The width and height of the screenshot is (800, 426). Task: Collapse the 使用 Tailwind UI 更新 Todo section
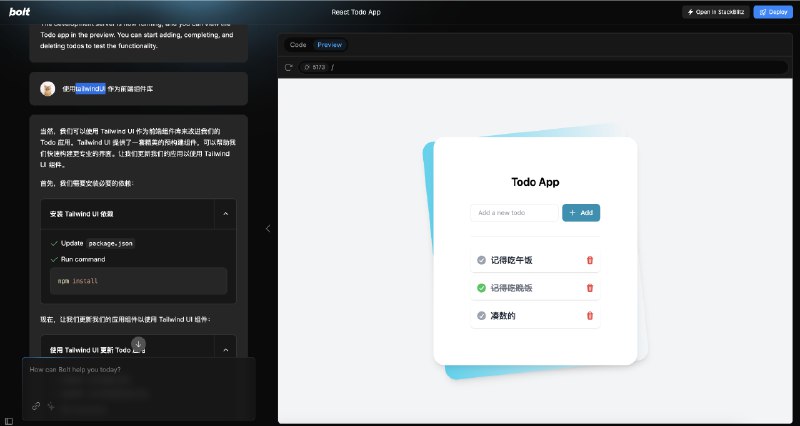tap(226, 350)
